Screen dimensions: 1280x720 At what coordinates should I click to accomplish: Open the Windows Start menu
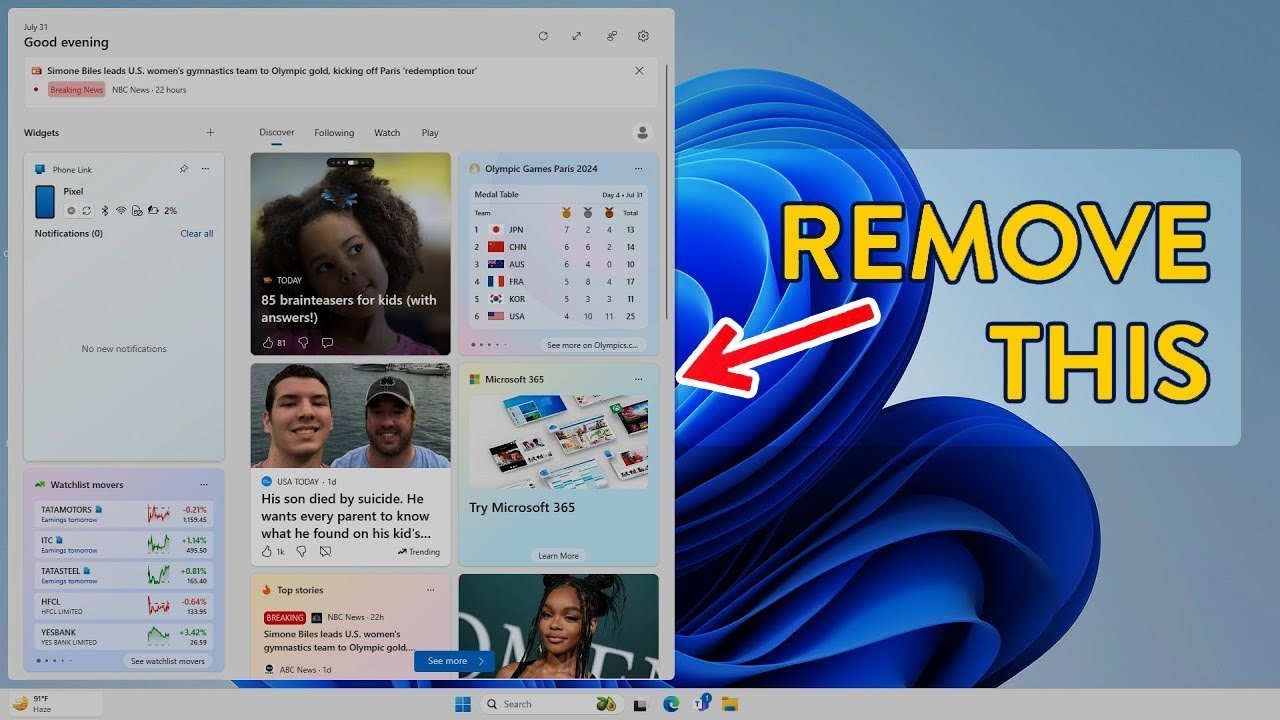463,704
